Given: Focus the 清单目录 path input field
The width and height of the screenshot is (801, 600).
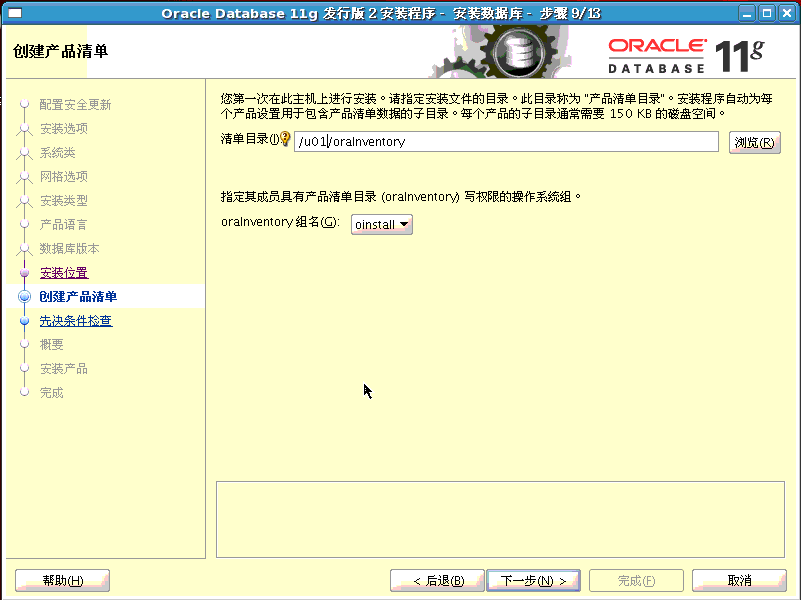Looking at the screenshot, I should 506,141.
